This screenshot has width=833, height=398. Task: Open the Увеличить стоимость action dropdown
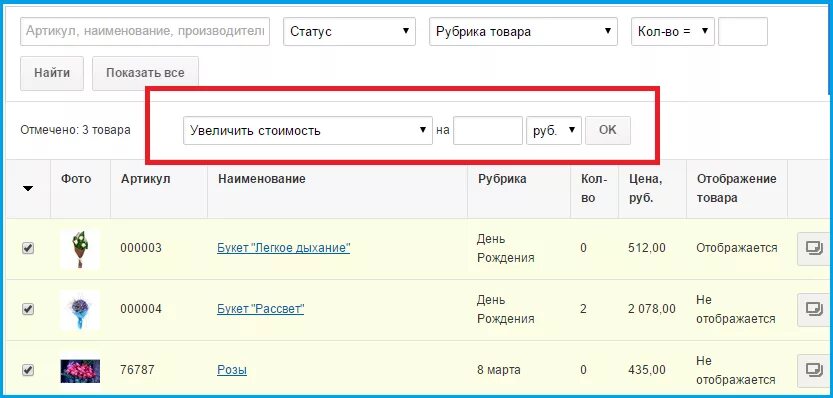coord(308,130)
